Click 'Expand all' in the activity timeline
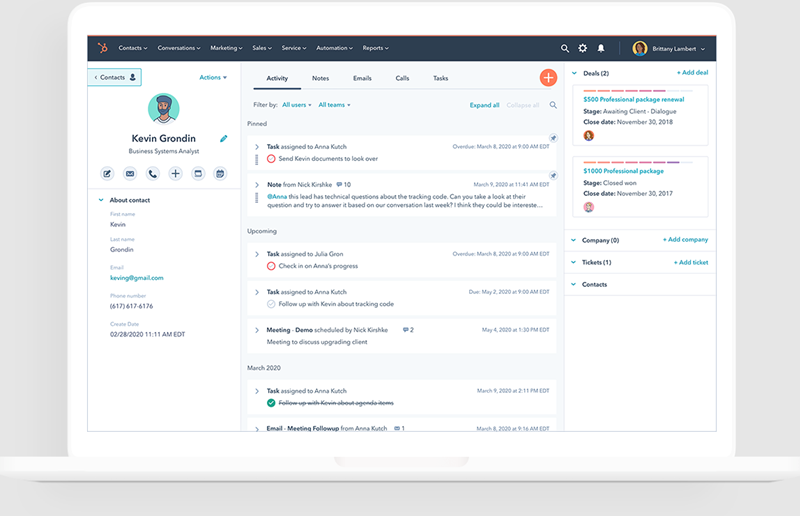This screenshot has height=516, width=800. pos(484,105)
